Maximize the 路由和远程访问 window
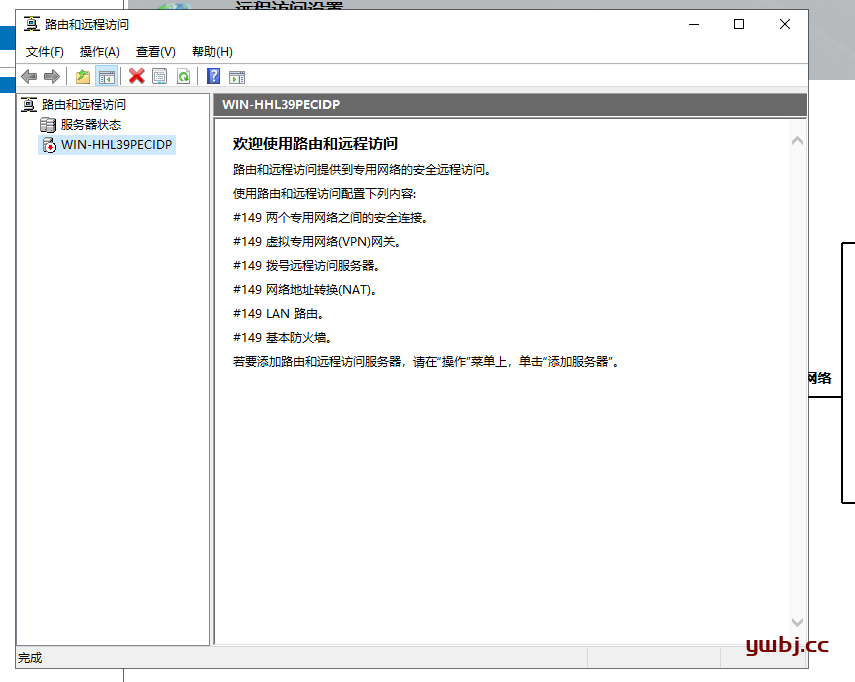The width and height of the screenshot is (855, 682). click(x=739, y=24)
